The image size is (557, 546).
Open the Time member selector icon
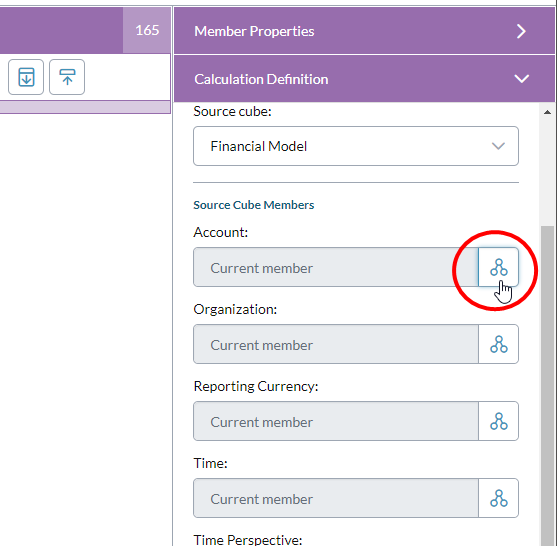click(498, 498)
